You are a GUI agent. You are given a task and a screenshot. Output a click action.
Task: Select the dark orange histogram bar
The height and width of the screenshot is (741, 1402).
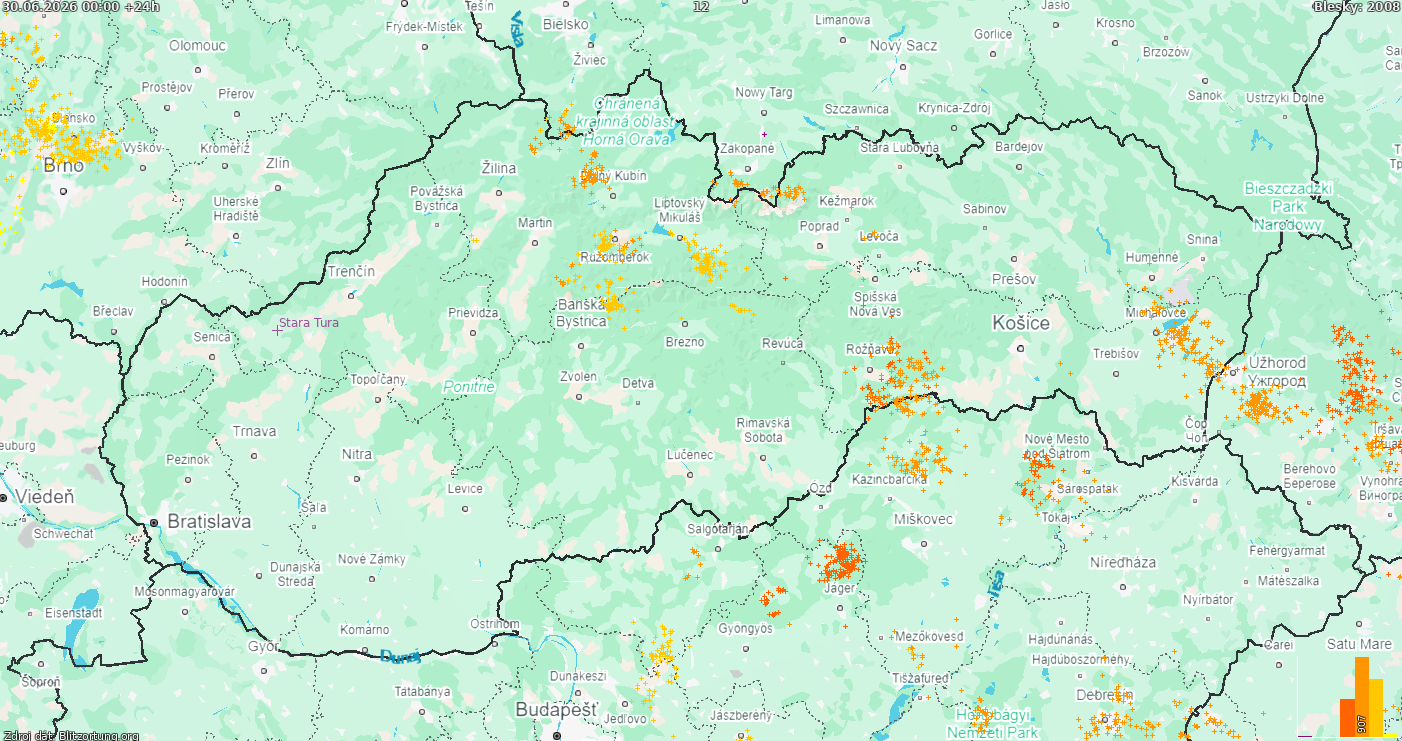click(1347, 717)
